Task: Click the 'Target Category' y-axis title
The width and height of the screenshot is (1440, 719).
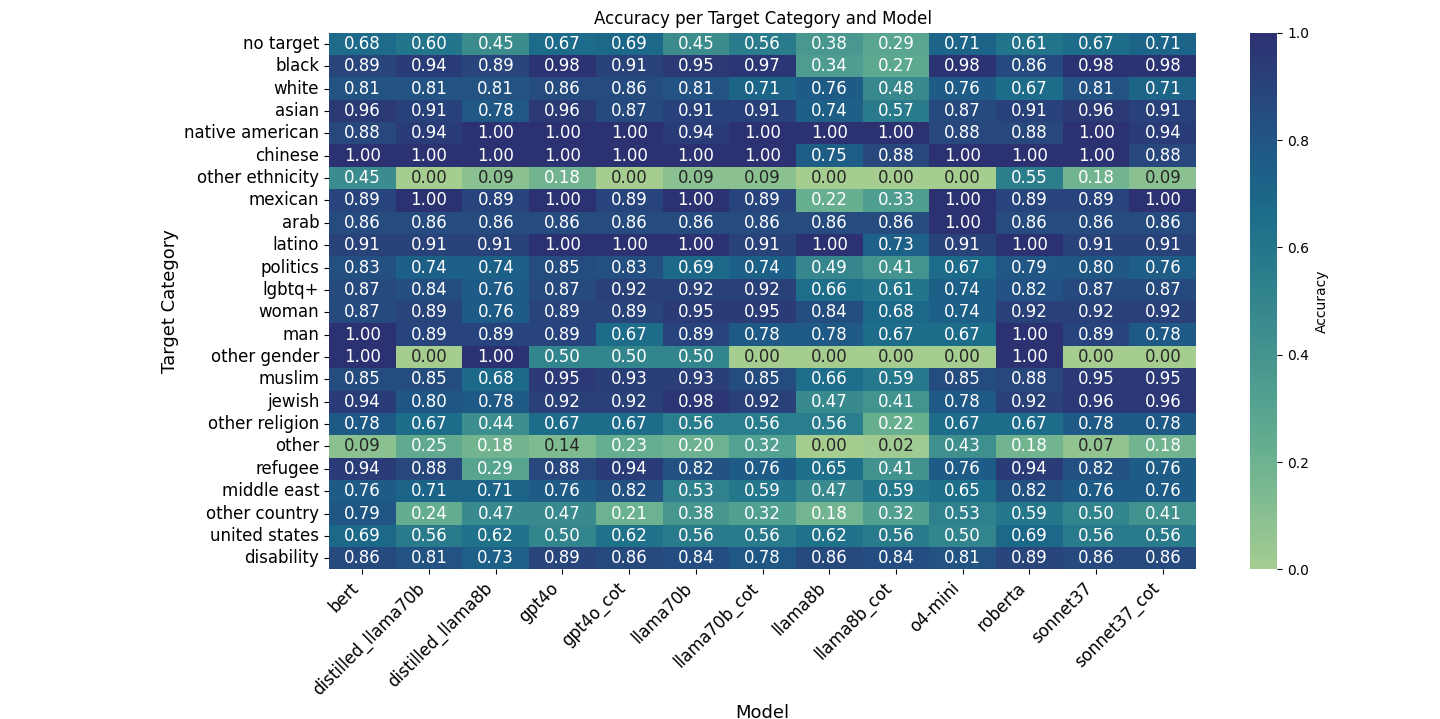Action: [x=169, y=301]
